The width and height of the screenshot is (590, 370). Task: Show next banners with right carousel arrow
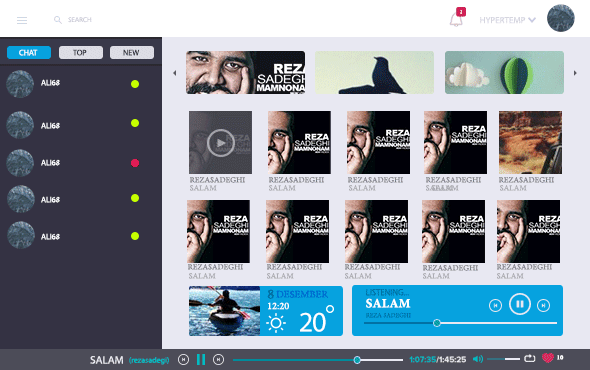[x=575, y=73]
